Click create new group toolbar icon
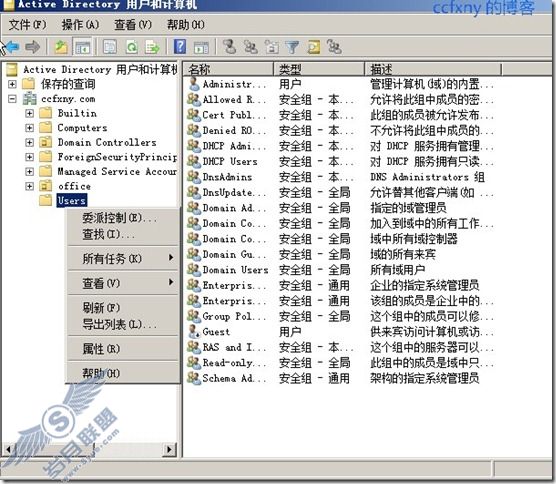Viewport: 556px width, 484px height. pyautogui.click(x=251, y=47)
